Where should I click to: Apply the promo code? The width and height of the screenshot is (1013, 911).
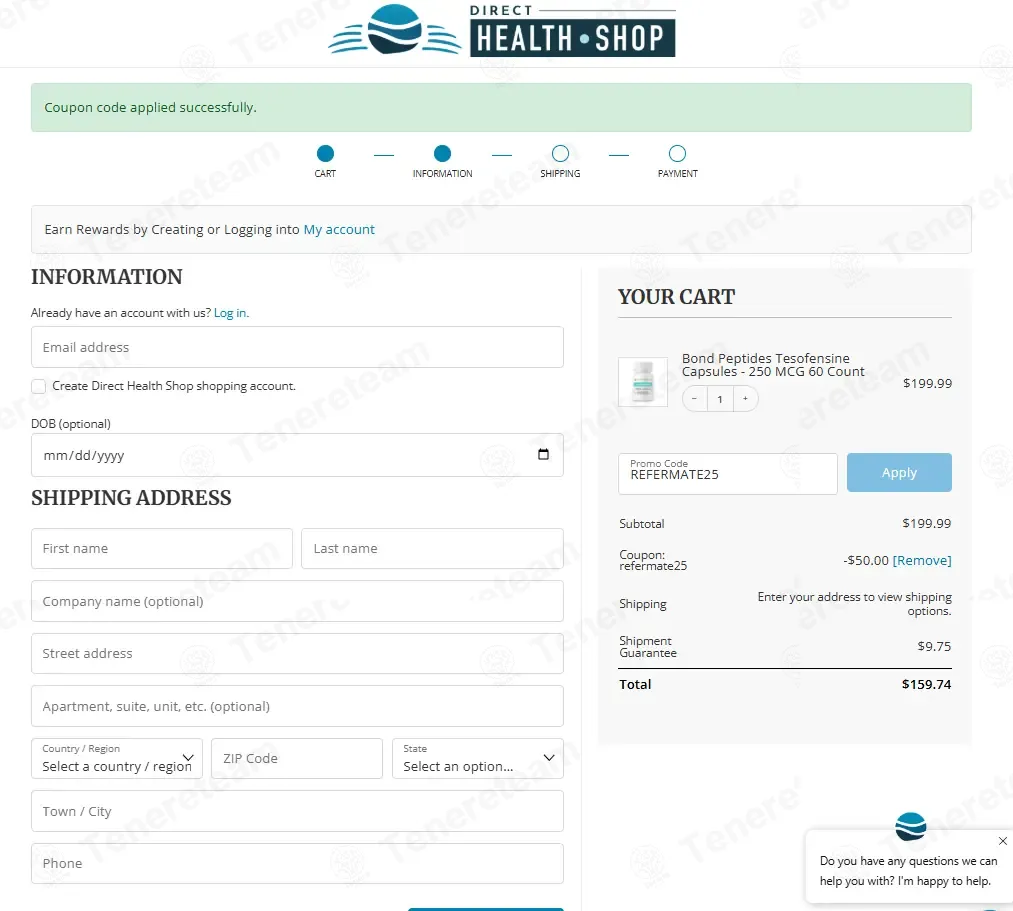coord(899,472)
